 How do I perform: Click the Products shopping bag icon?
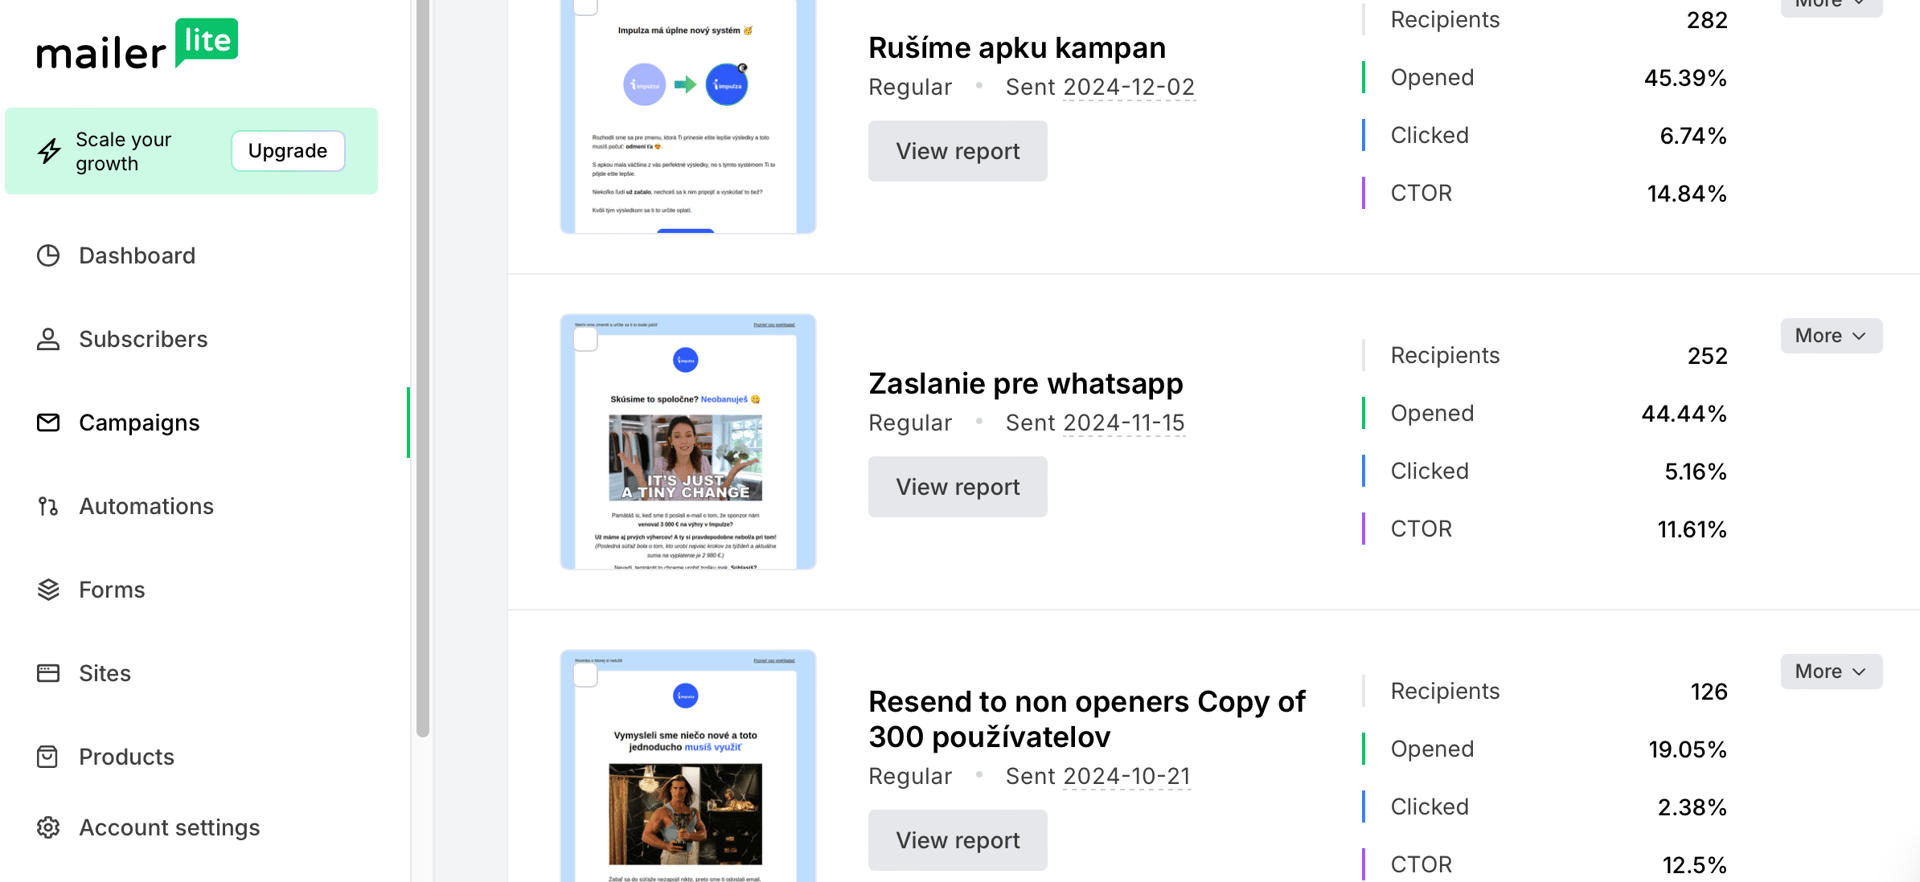[x=48, y=756]
